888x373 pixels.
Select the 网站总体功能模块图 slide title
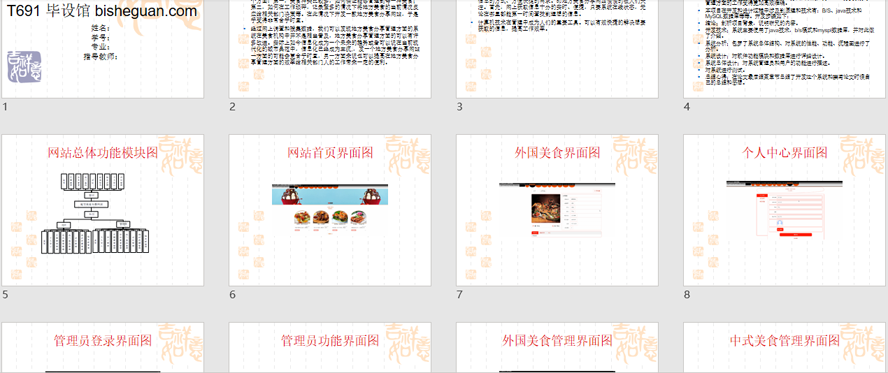[x=103, y=153]
